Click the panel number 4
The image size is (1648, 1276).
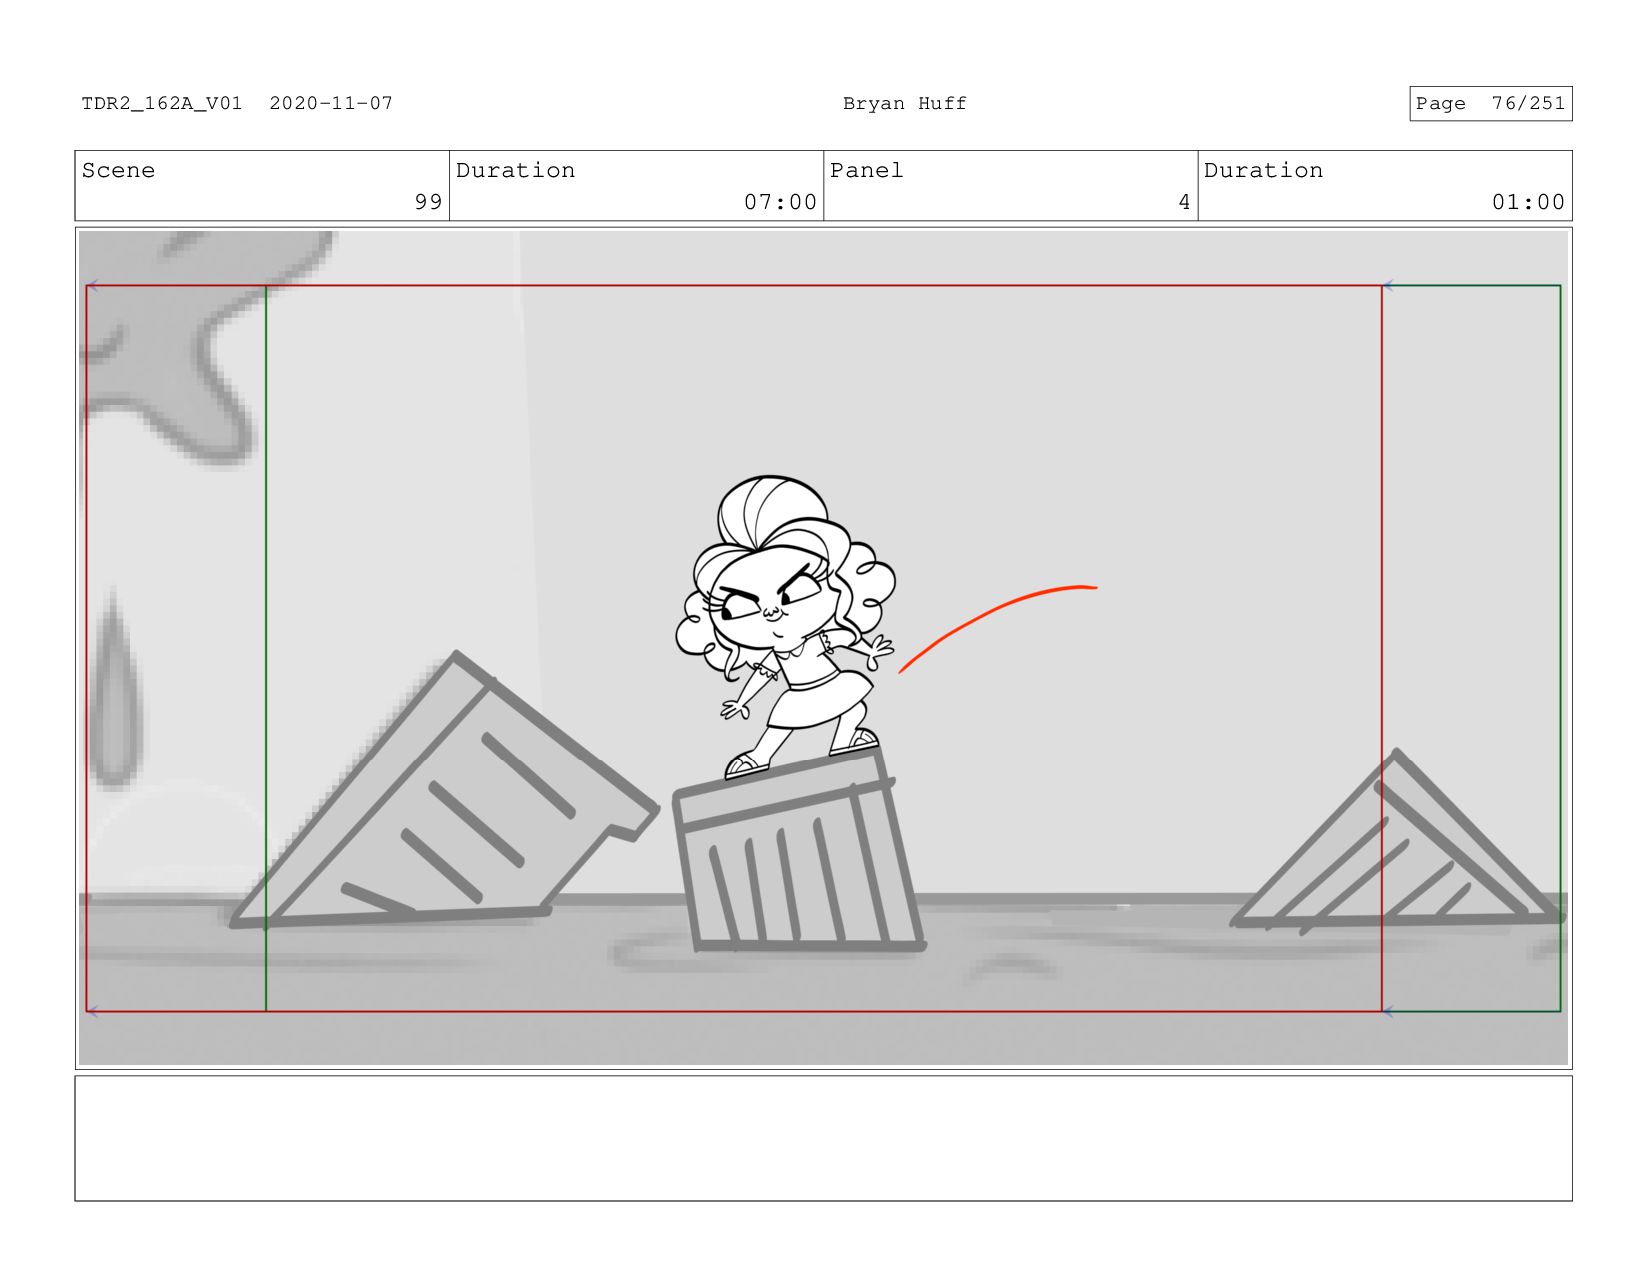[x=1184, y=202]
